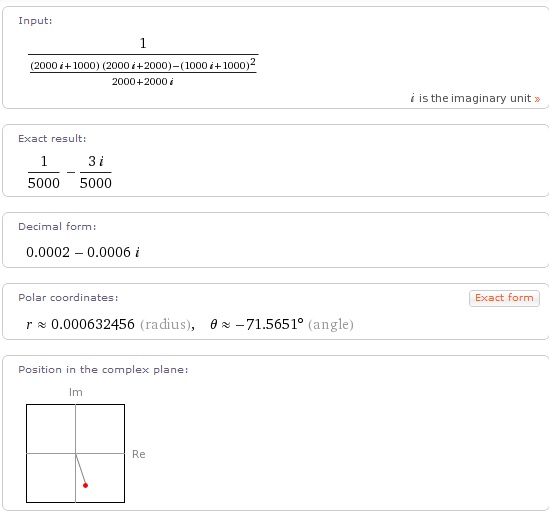Viewport: 549px width, 519px height.
Task: Select the input fraction expression
Action: pos(143,62)
